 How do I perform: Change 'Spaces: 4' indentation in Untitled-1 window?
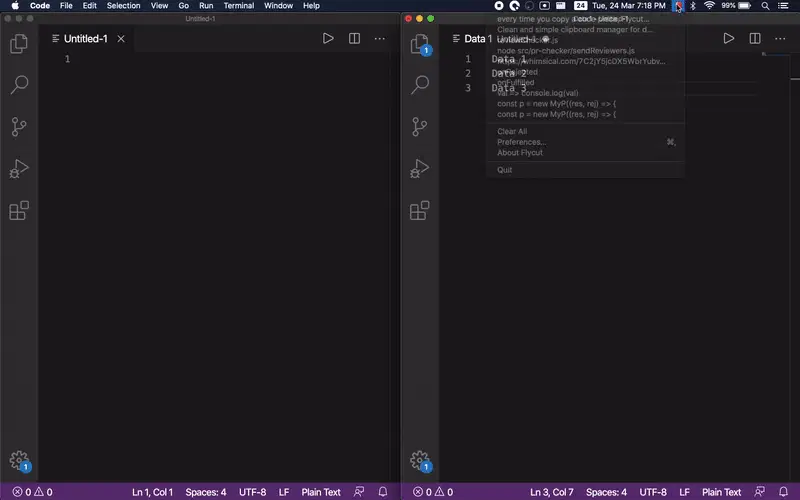tap(206, 492)
